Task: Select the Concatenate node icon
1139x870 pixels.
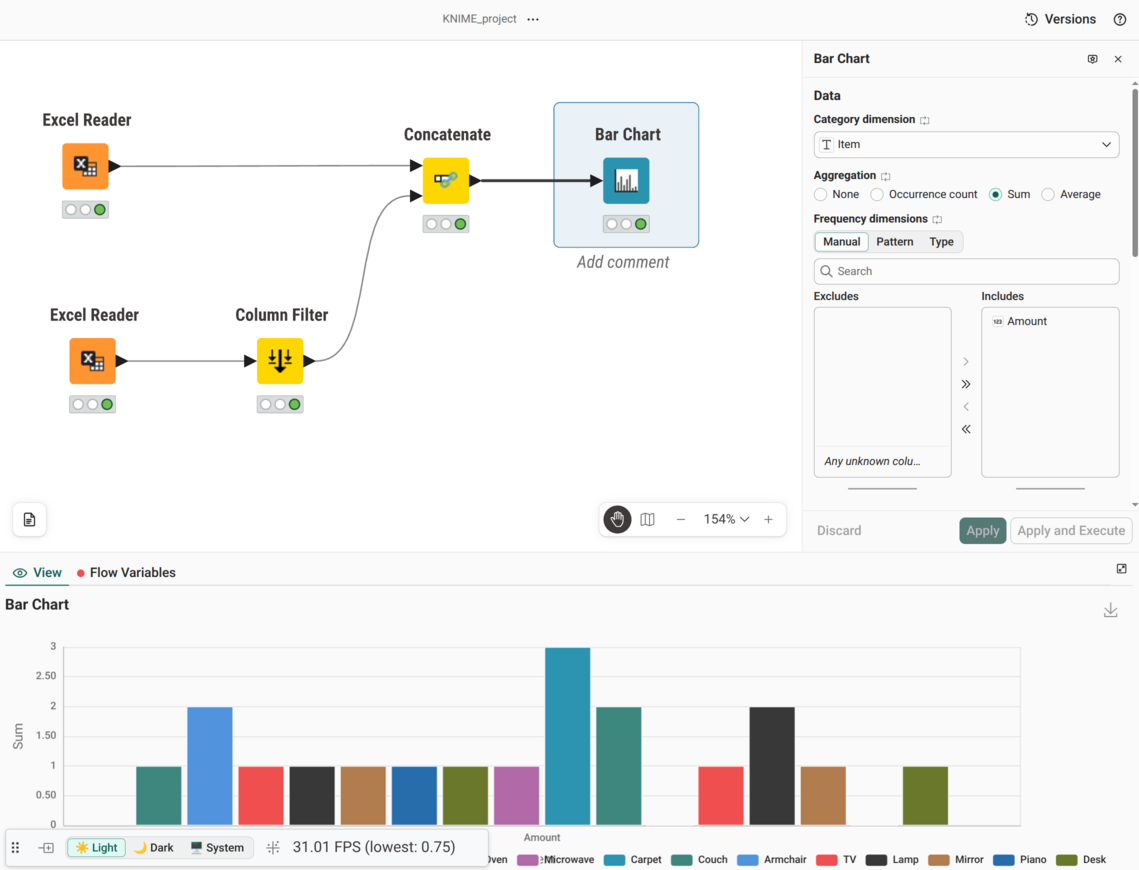Action: [446, 180]
